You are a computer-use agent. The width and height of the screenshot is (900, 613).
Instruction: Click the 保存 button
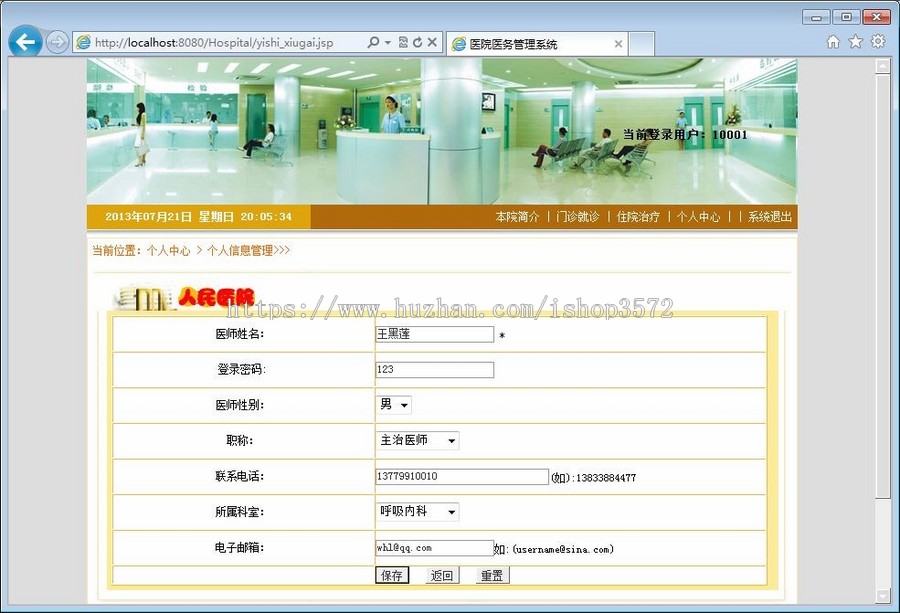[x=392, y=575]
